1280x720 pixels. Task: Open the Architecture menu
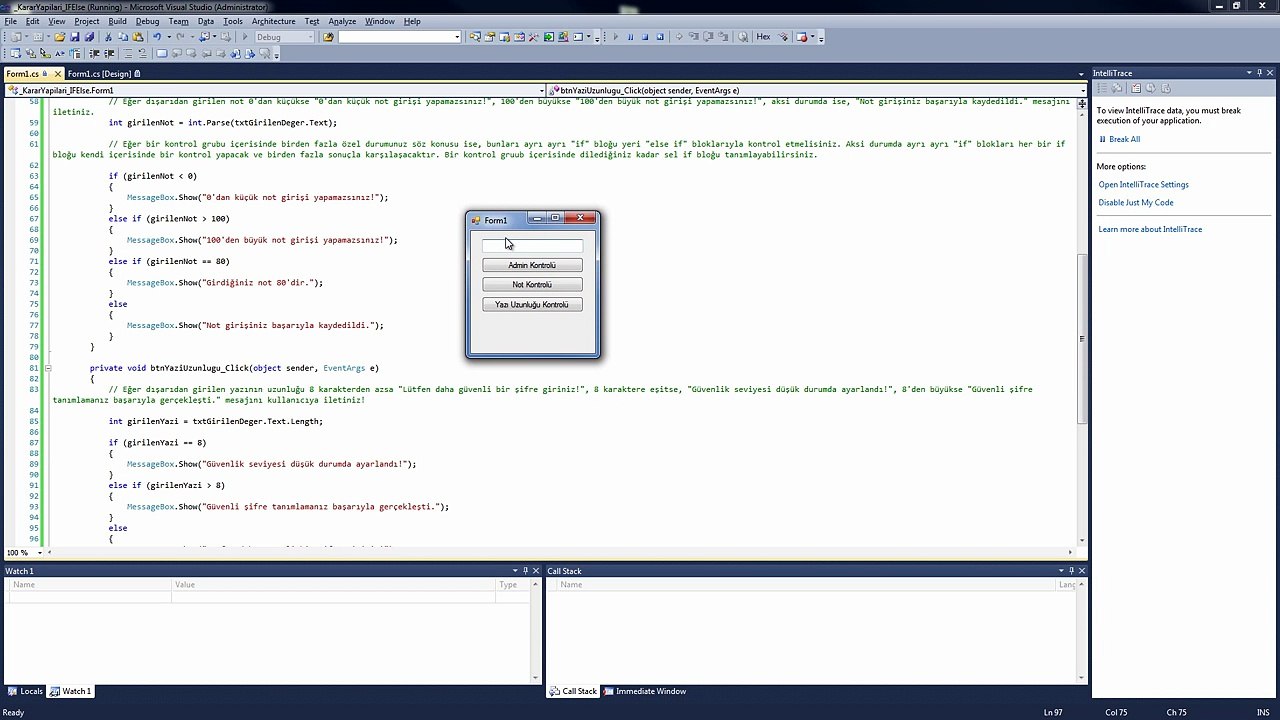tap(273, 21)
